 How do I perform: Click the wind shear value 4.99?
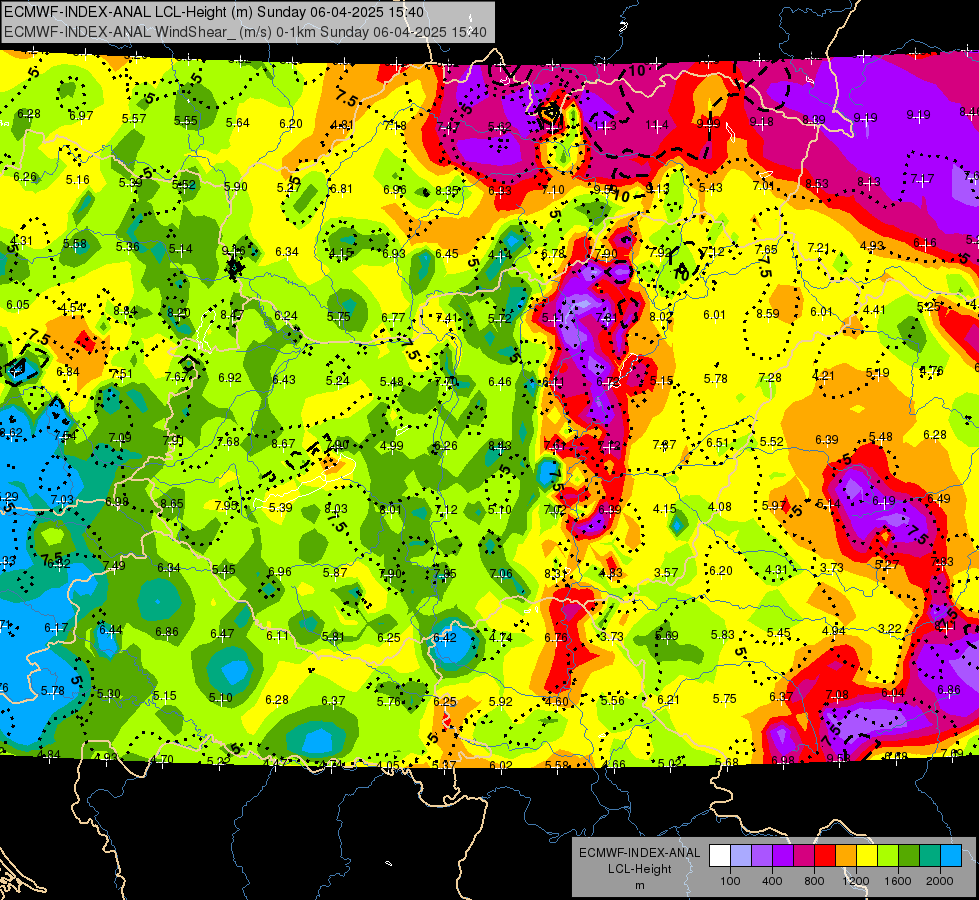pos(391,445)
